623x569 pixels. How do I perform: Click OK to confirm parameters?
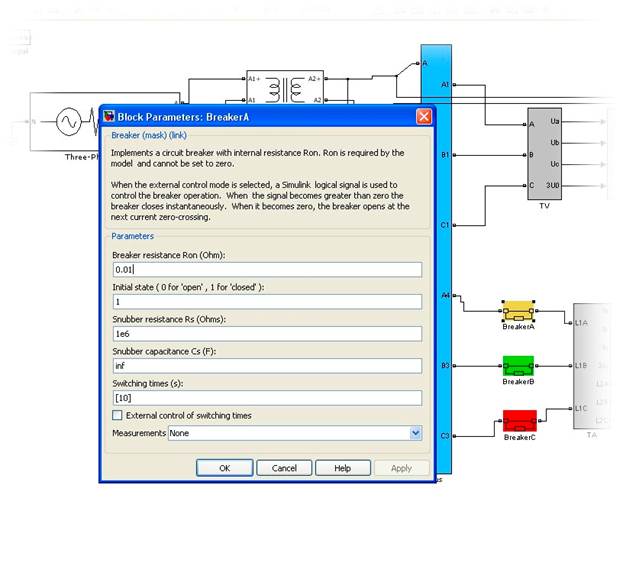pyautogui.click(x=224, y=468)
